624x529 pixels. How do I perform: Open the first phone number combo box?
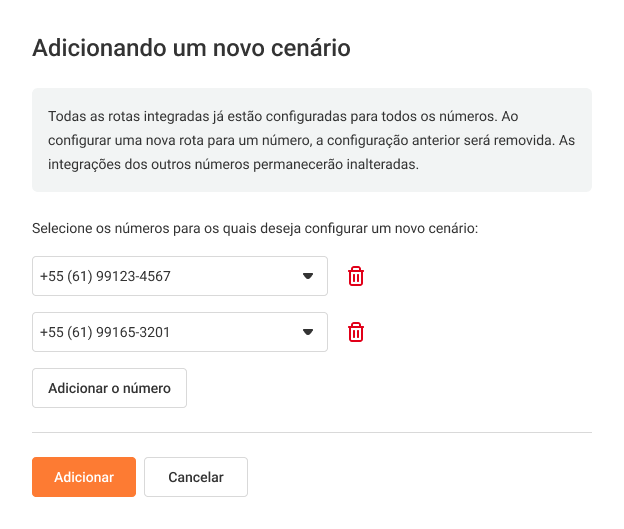tap(180, 276)
